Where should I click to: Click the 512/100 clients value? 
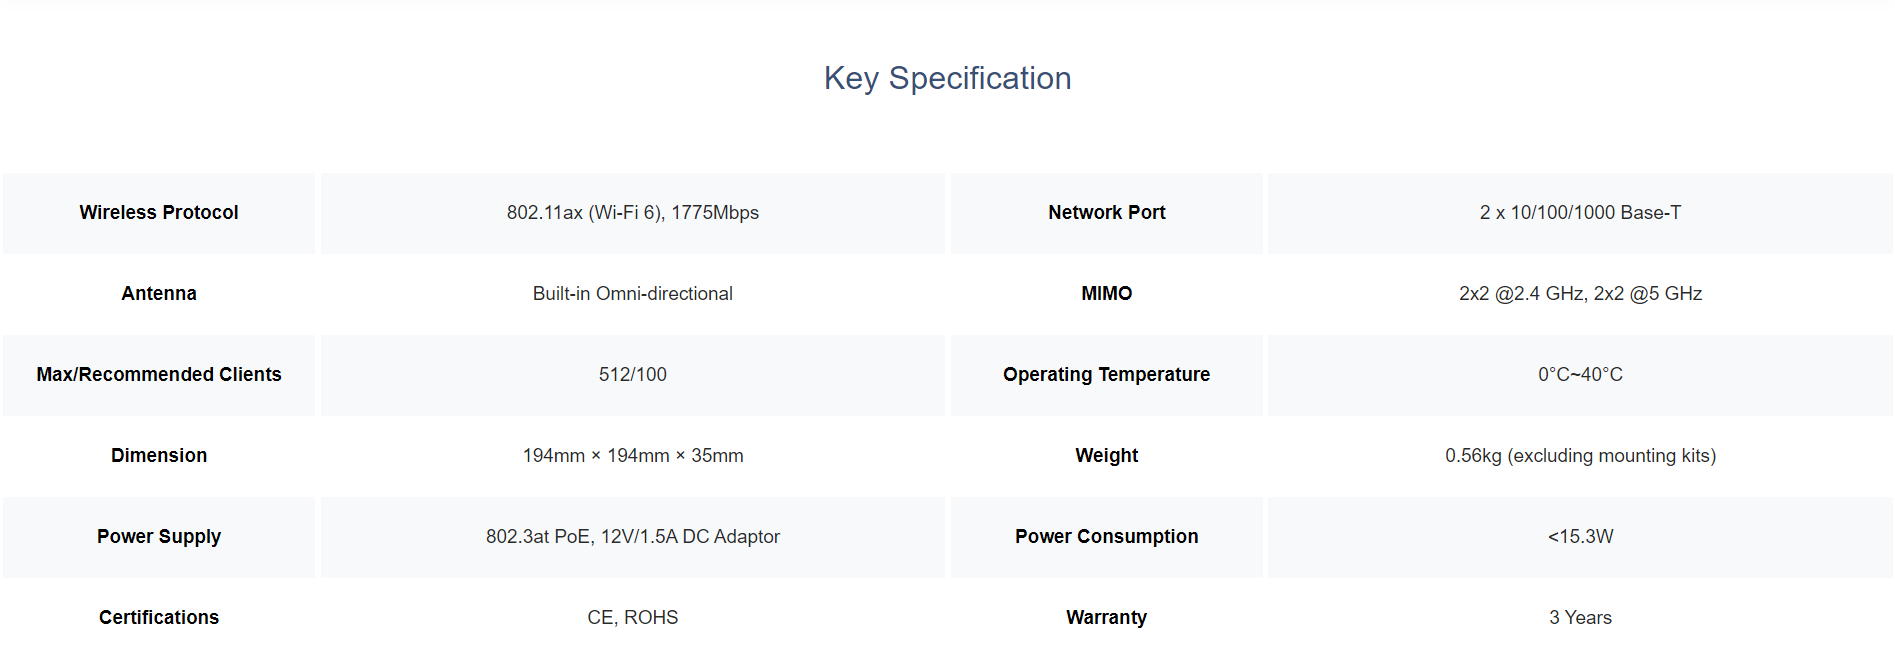point(633,375)
